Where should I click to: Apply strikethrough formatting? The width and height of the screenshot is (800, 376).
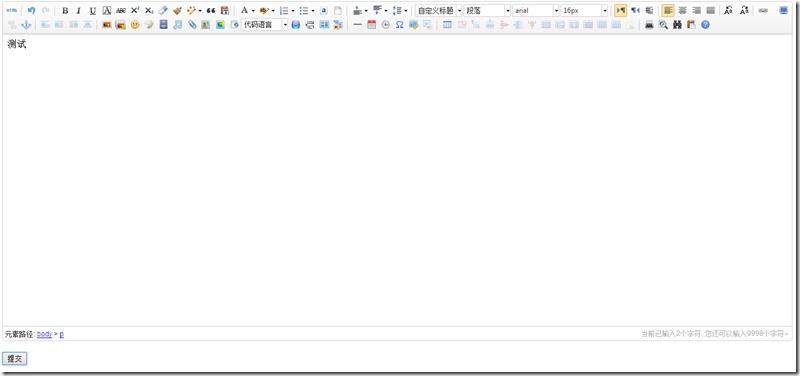(x=121, y=10)
